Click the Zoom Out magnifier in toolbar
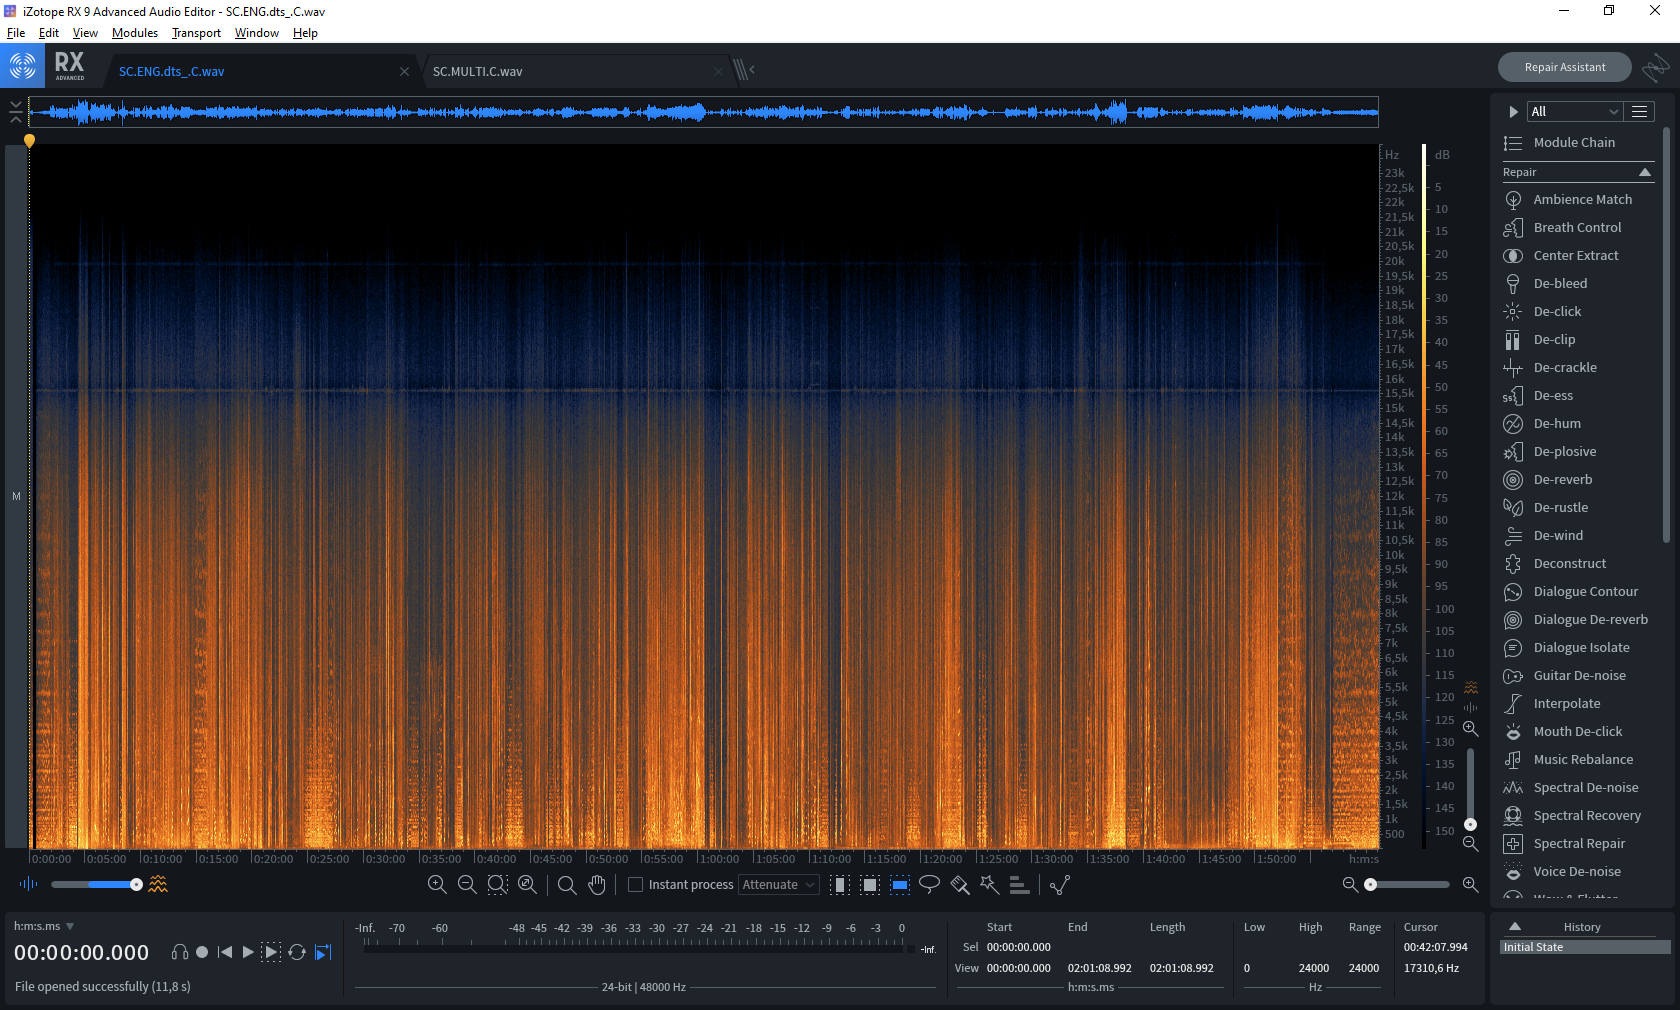1680x1010 pixels. [x=467, y=884]
